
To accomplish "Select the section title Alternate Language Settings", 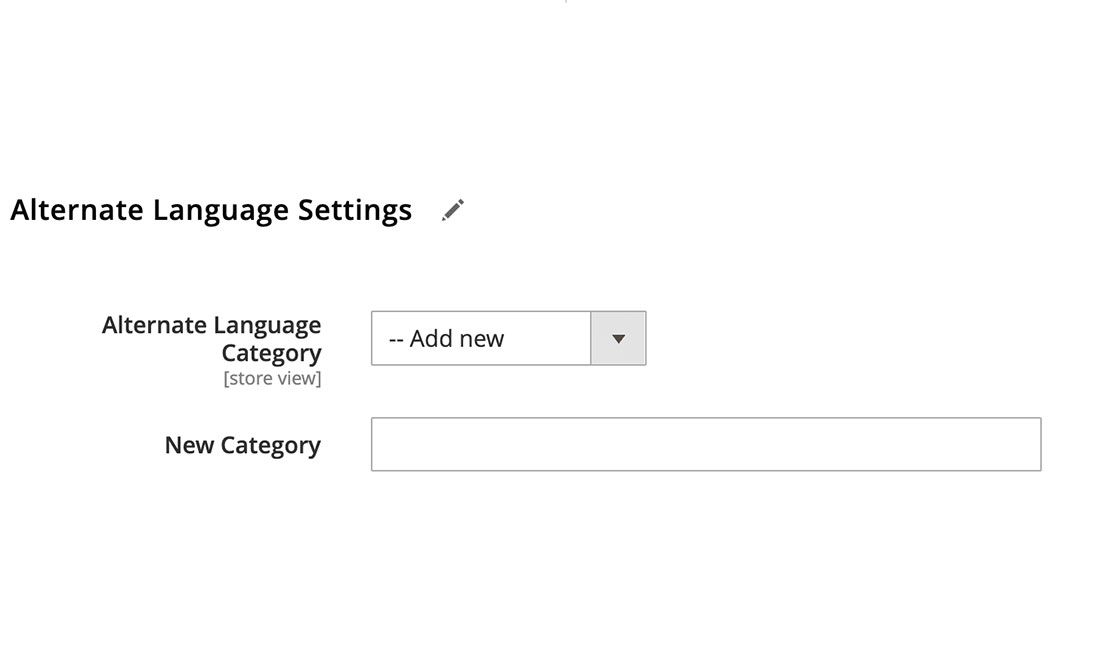I will coord(211,210).
